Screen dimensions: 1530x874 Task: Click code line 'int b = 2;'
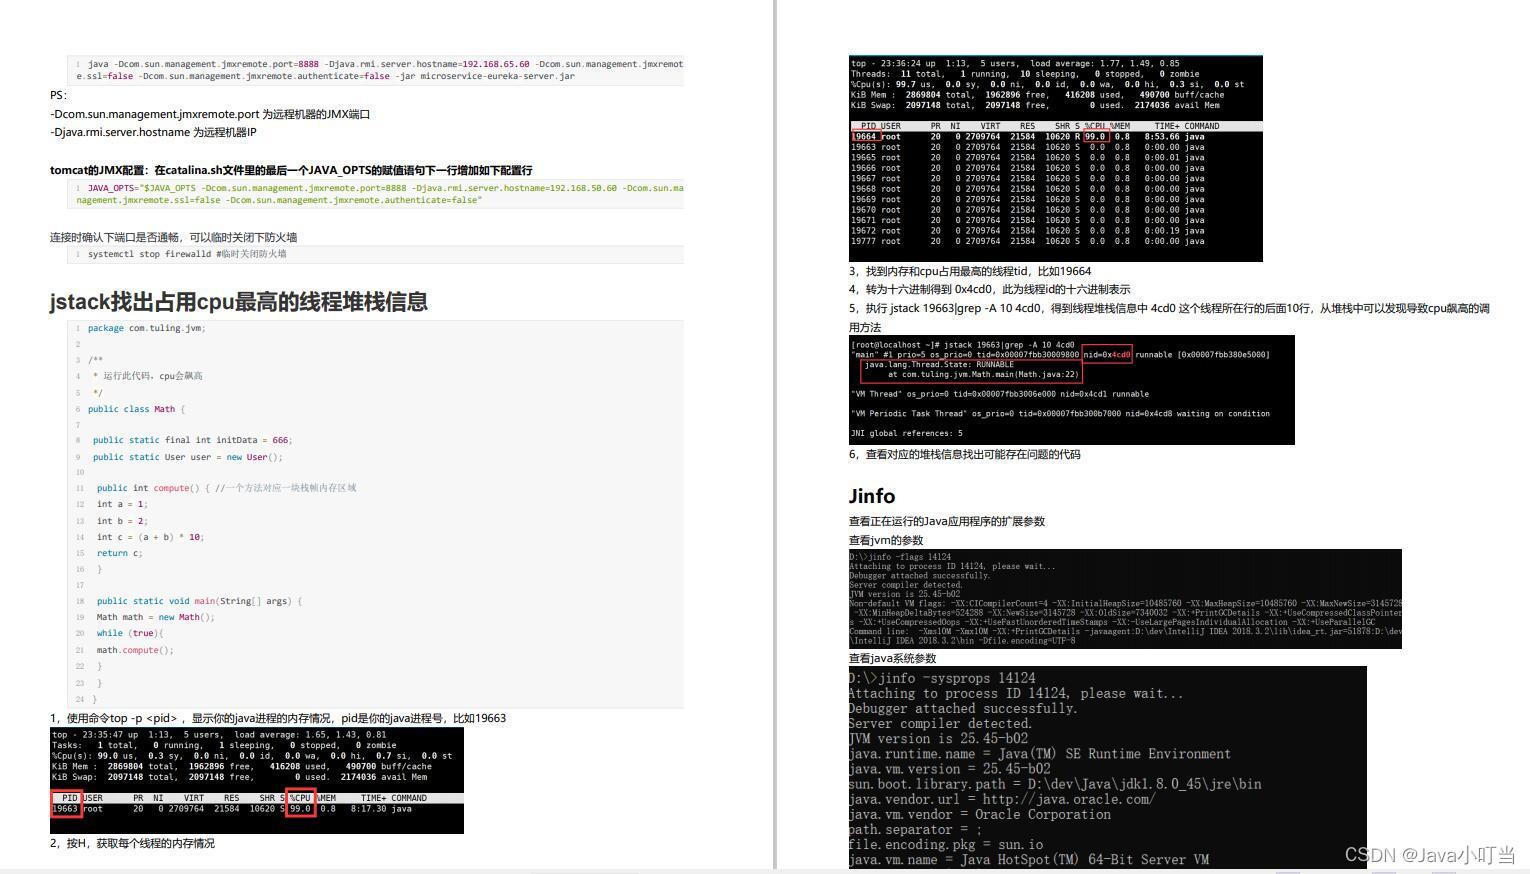(122, 521)
